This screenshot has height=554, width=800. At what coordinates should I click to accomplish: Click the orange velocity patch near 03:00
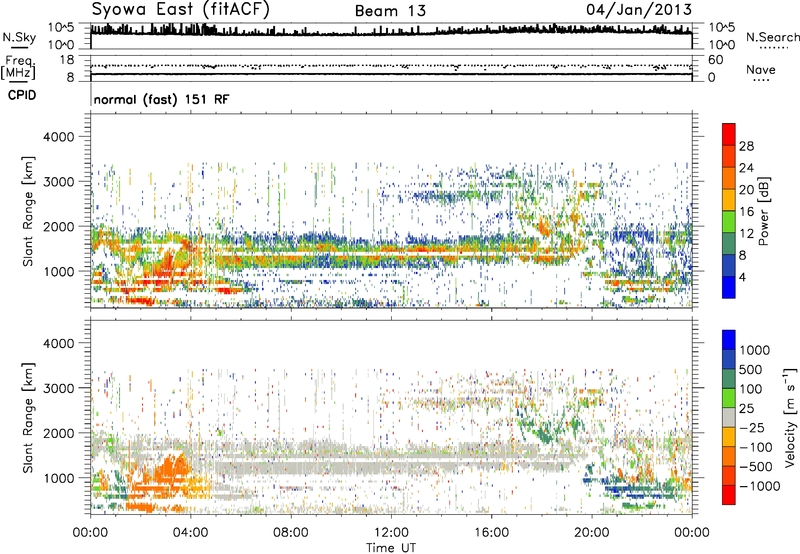pyautogui.click(x=170, y=470)
